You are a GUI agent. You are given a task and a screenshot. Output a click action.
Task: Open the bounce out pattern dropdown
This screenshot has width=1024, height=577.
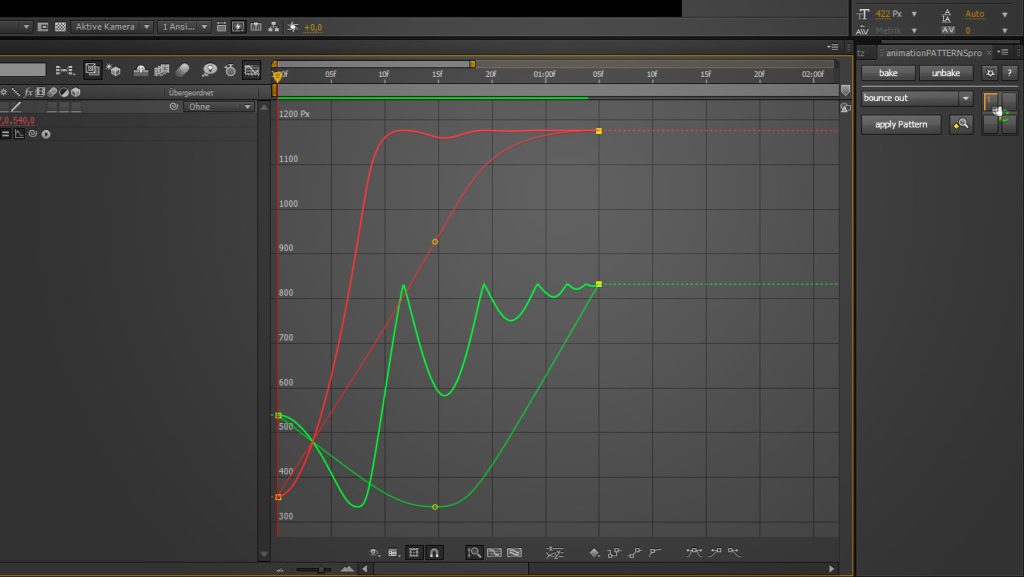(x=965, y=98)
